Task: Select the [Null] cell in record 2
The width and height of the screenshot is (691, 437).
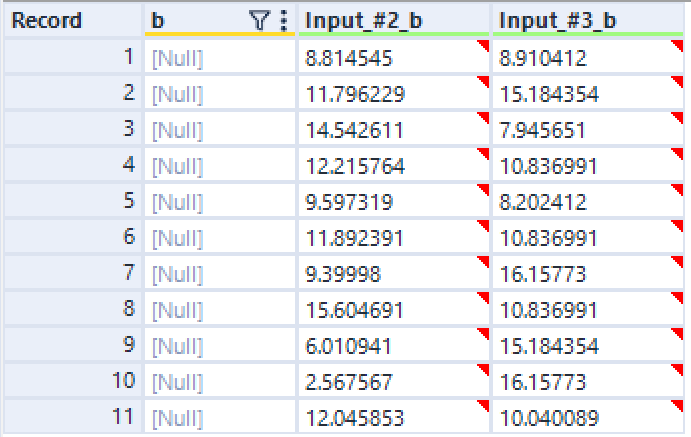Action: pos(220,92)
